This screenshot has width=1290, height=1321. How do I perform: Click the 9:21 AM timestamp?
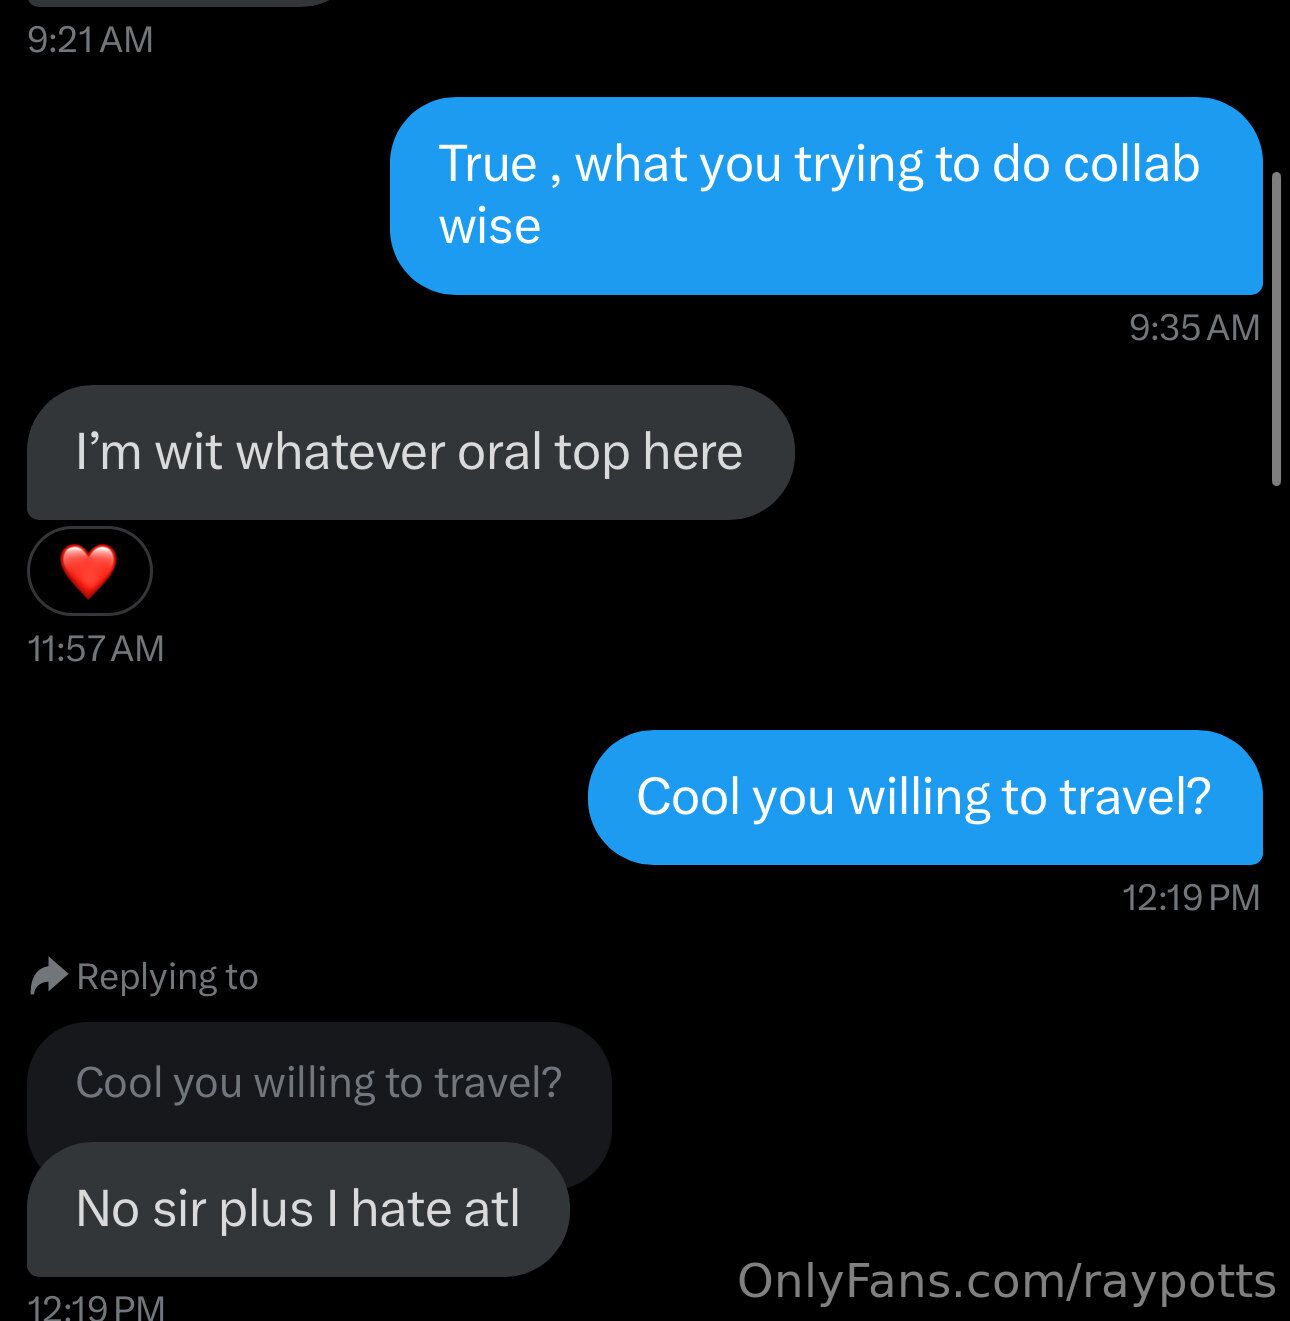click(x=90, y=40)
